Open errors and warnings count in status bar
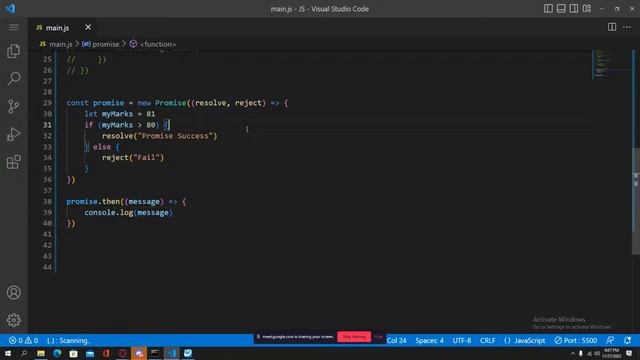Image resolution: width=640 pixels, height=360 pixels. click(x=24, y=340)
